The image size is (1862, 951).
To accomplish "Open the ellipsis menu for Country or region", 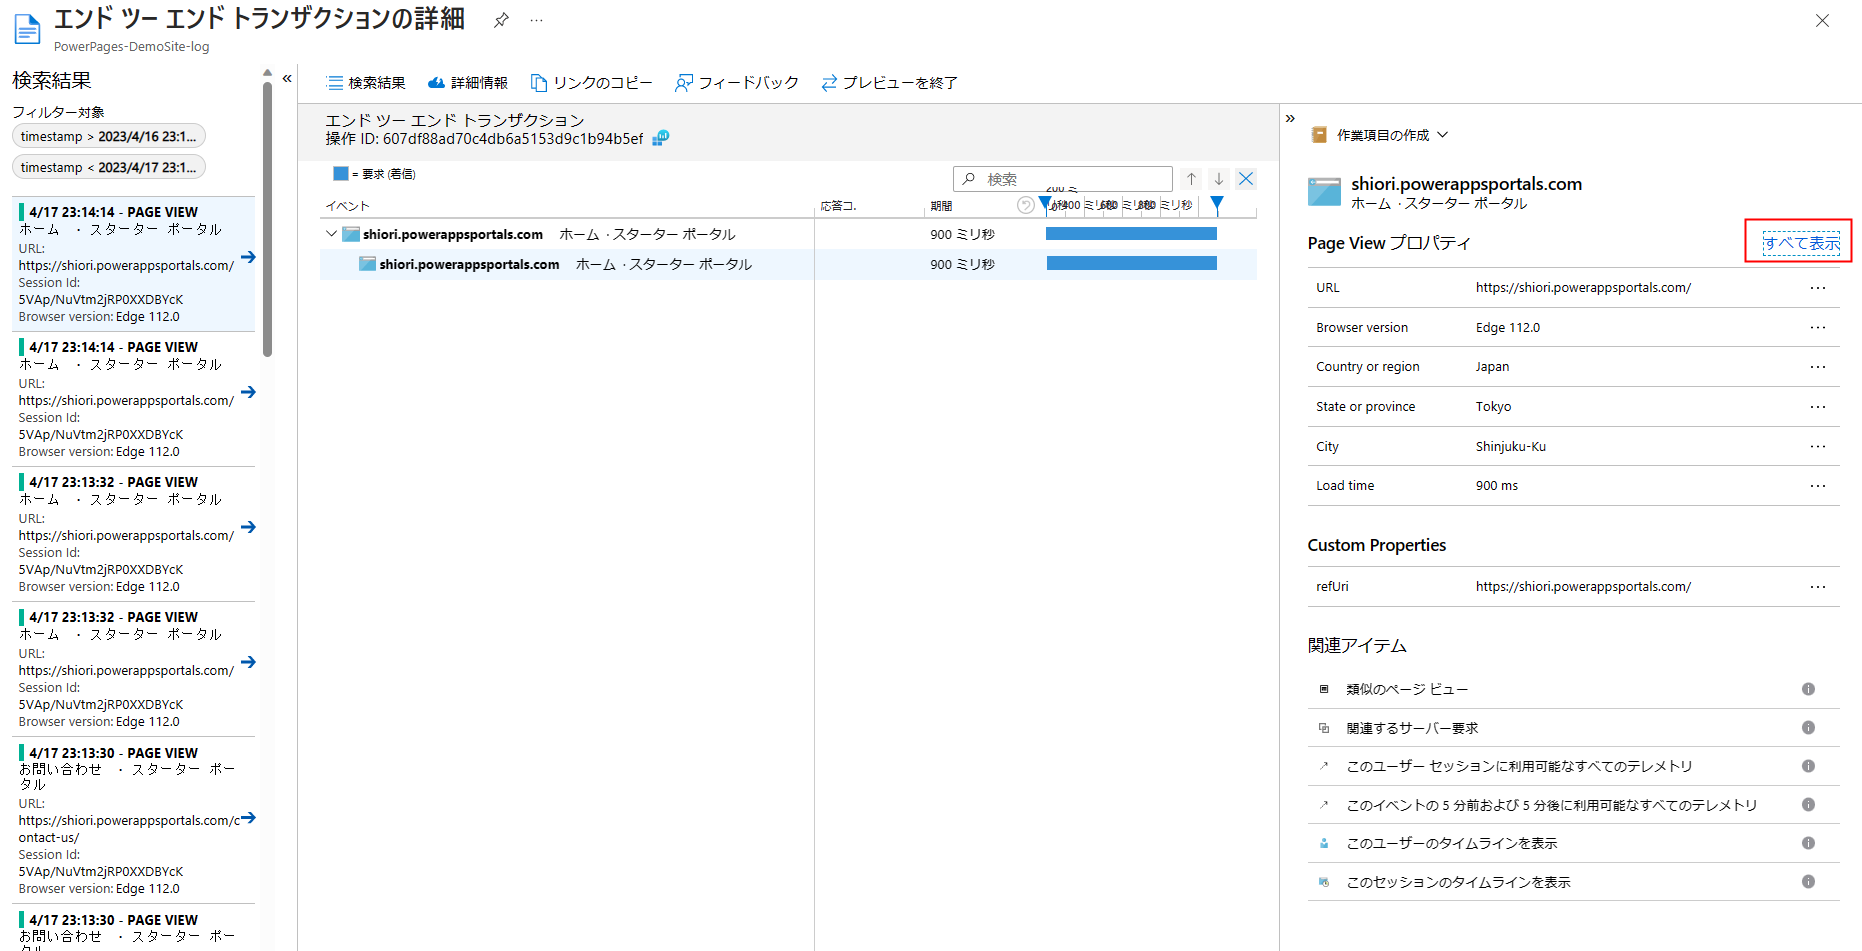I will (x=1818, y=367).
